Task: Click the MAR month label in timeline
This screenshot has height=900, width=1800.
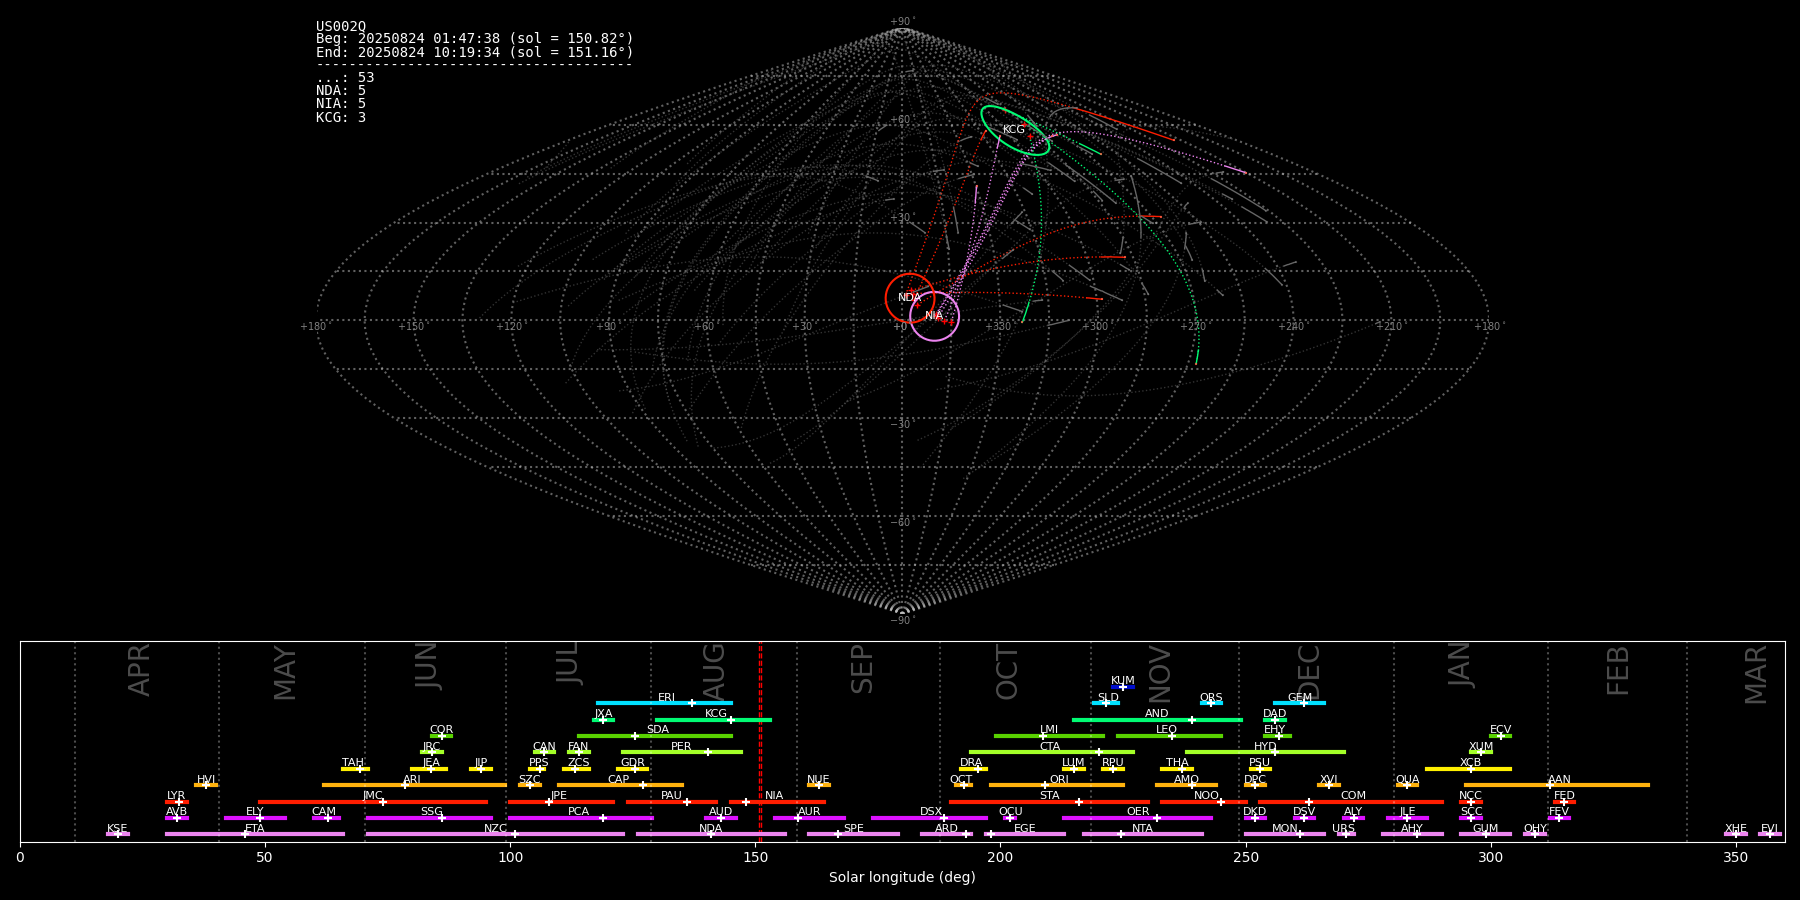Action: click(x=1756, y=675)
